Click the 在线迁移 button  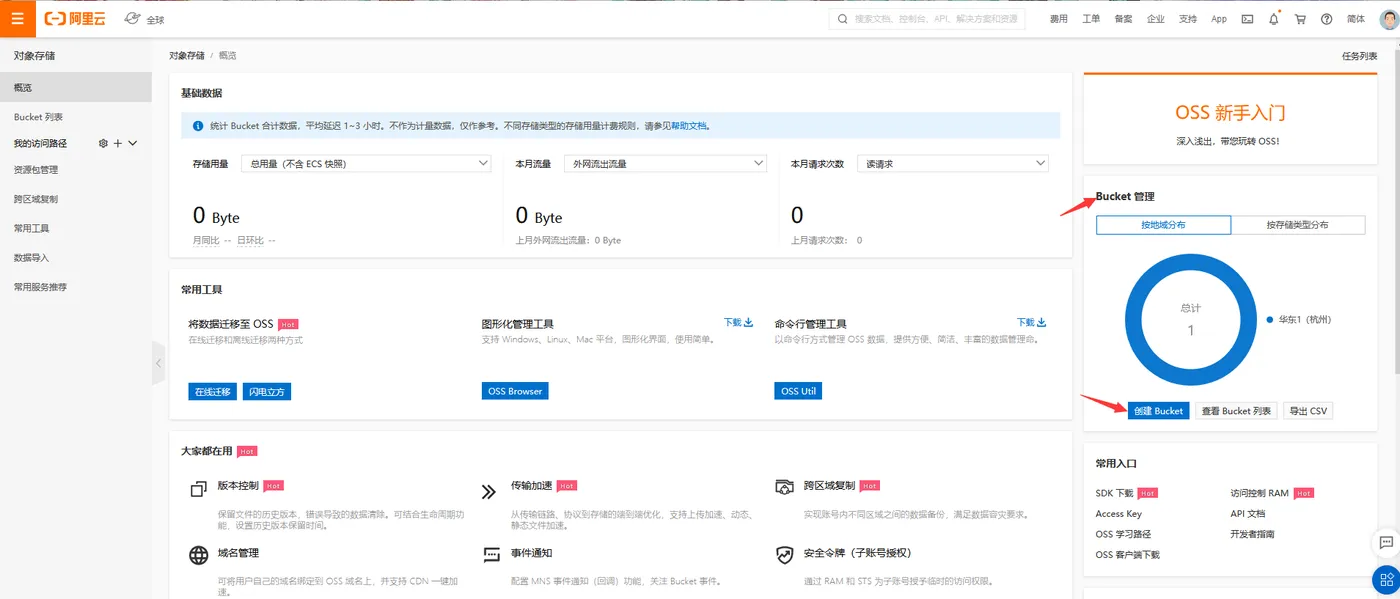(x=212, y=391)
